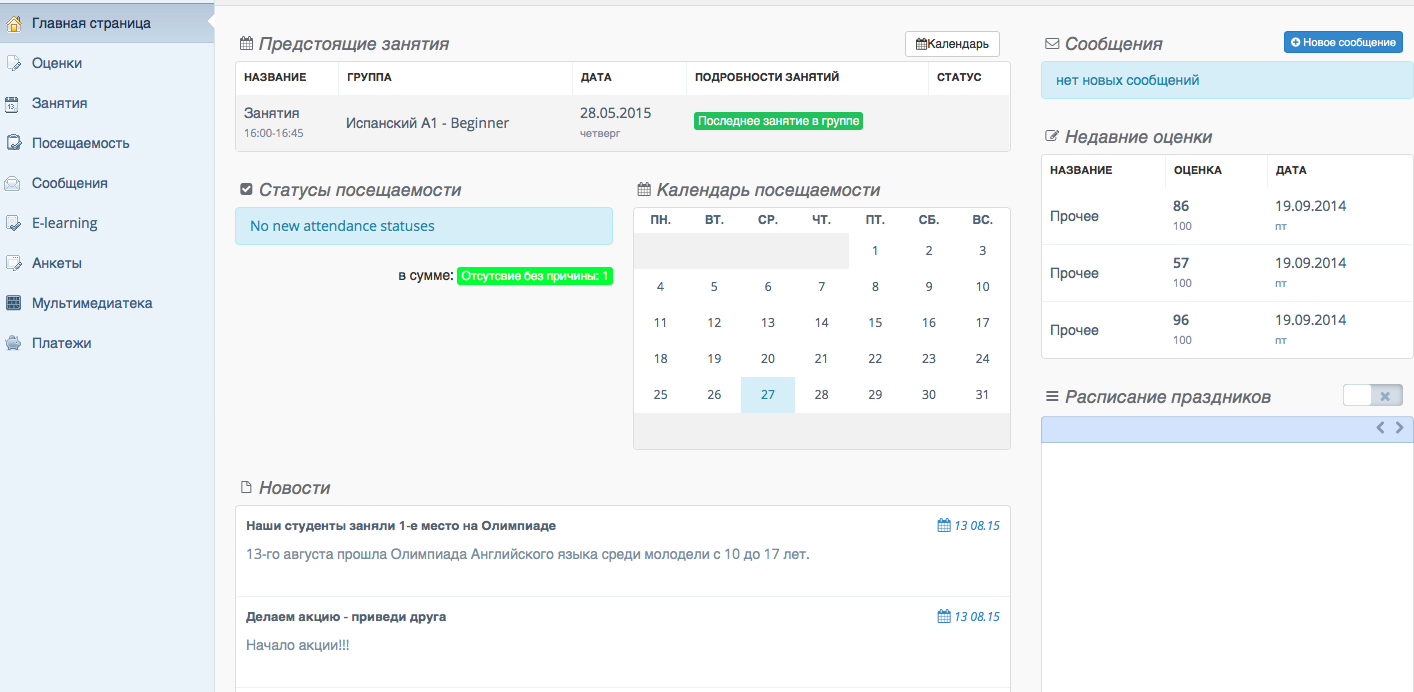
Task: Open news about Олимпиада first place
Action: 400,526
